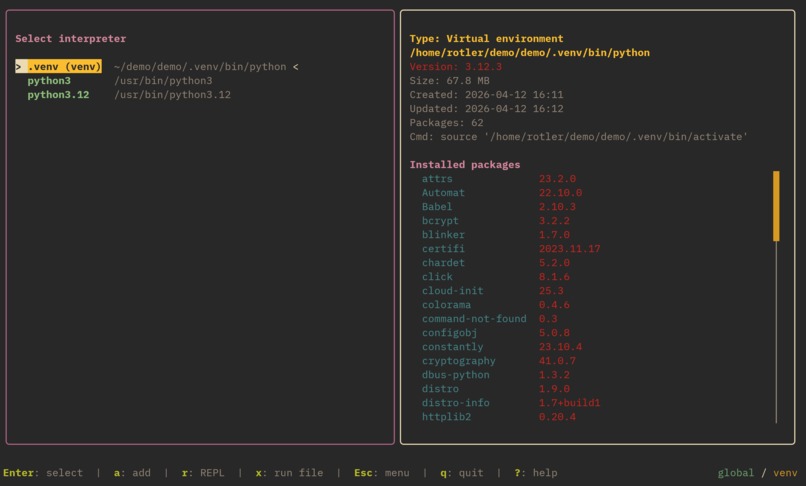Viewport: 806px width, 486px height.
Task: Click the packages list scrollbar thumb
Action: point(776,206)
